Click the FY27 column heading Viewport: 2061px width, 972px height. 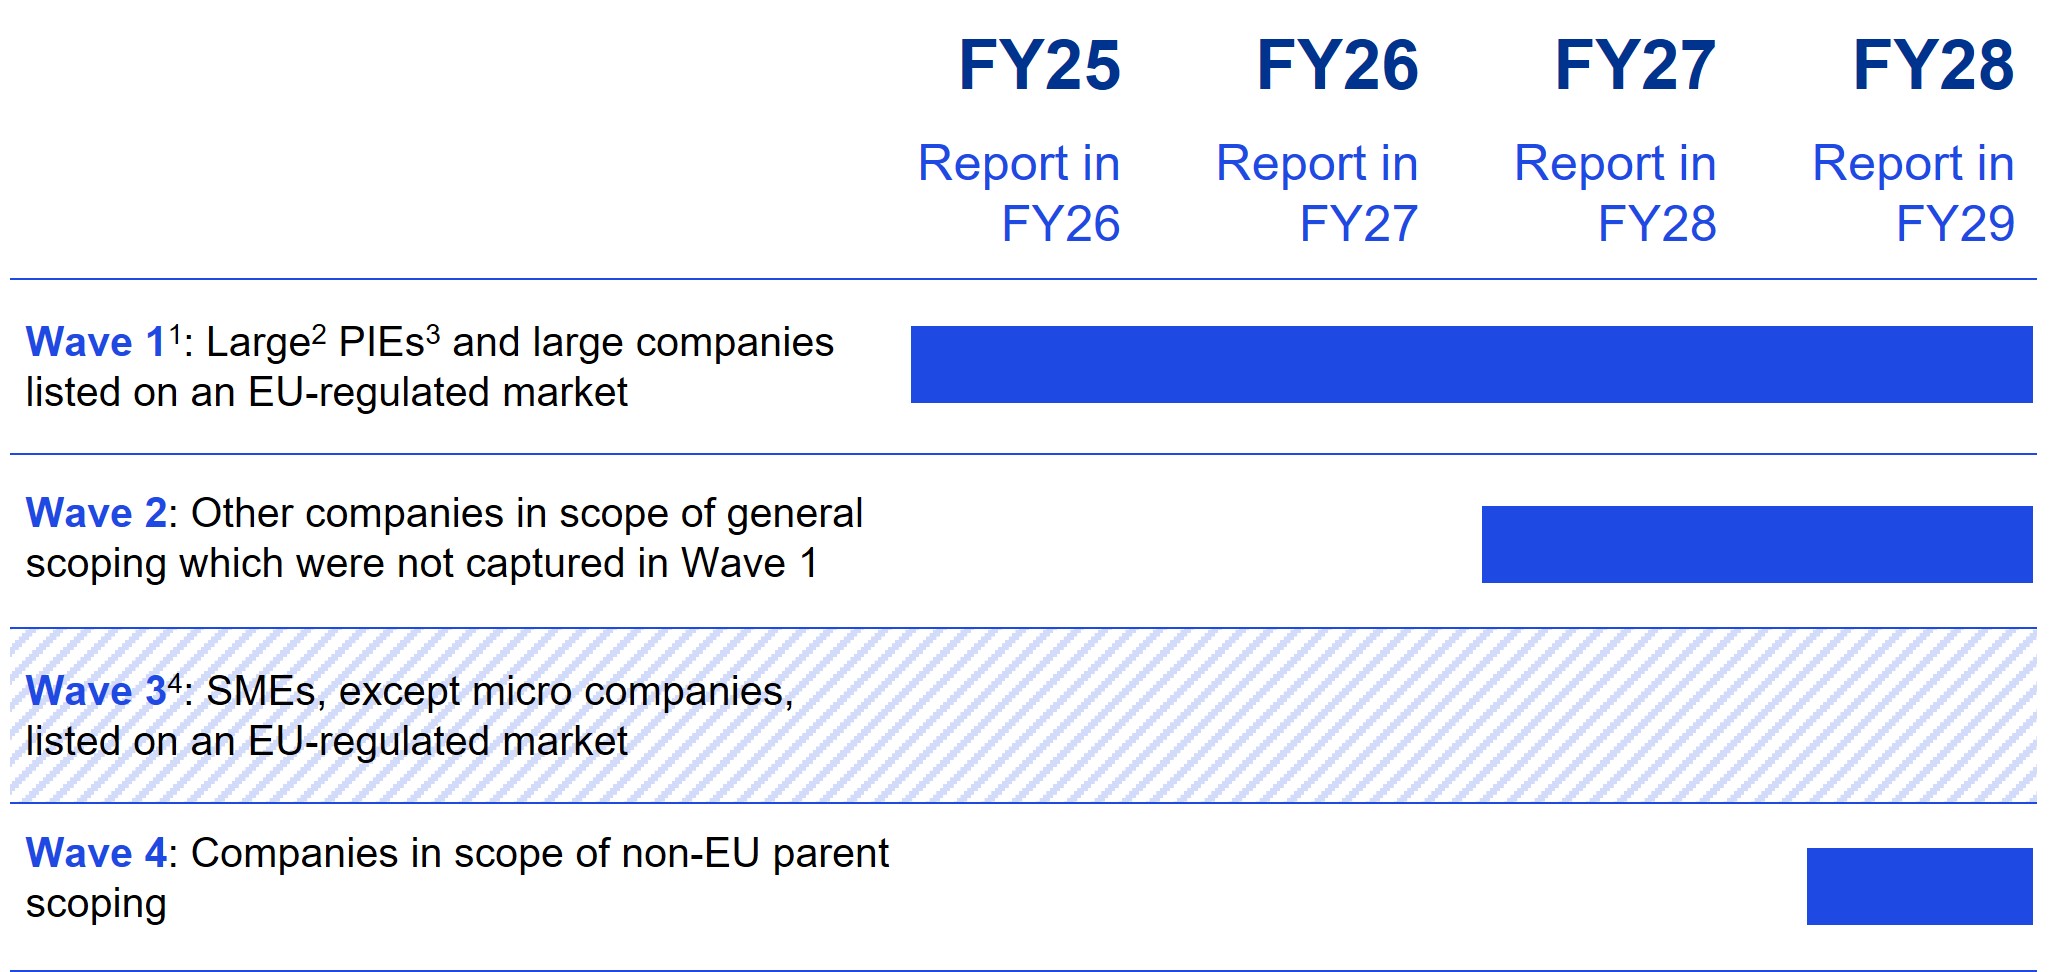(x=1635, y=66)
